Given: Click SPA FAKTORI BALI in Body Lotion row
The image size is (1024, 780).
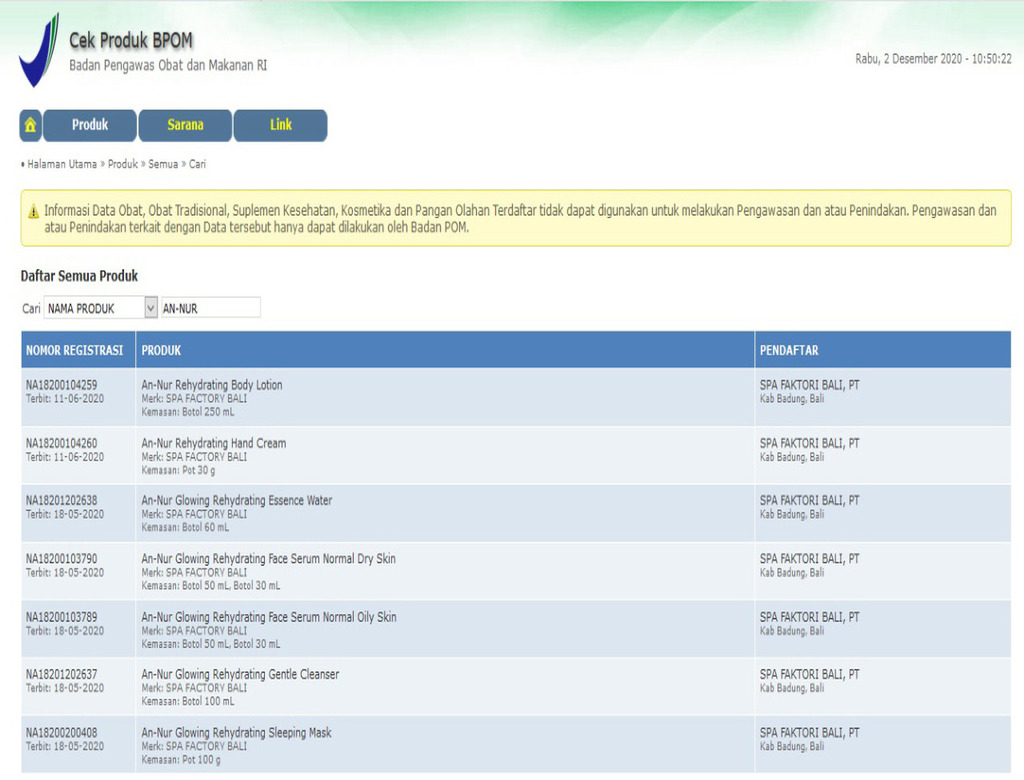Looking at the screenshot, I should 810,385.
